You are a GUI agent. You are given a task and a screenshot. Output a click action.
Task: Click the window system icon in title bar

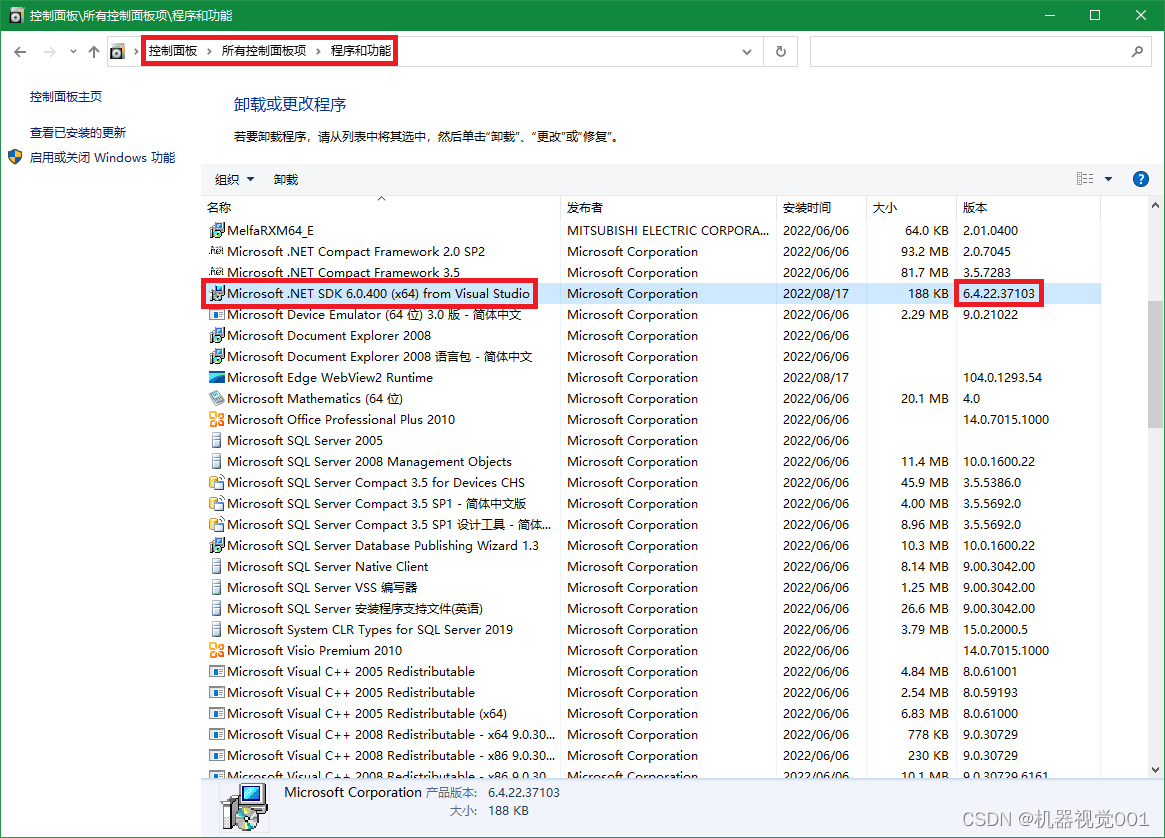click(16, 15)
